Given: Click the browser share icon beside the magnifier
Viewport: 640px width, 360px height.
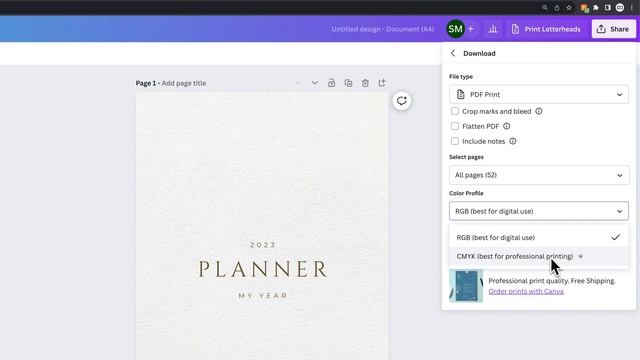Looking at the screenshot, I should click(557, 7).
